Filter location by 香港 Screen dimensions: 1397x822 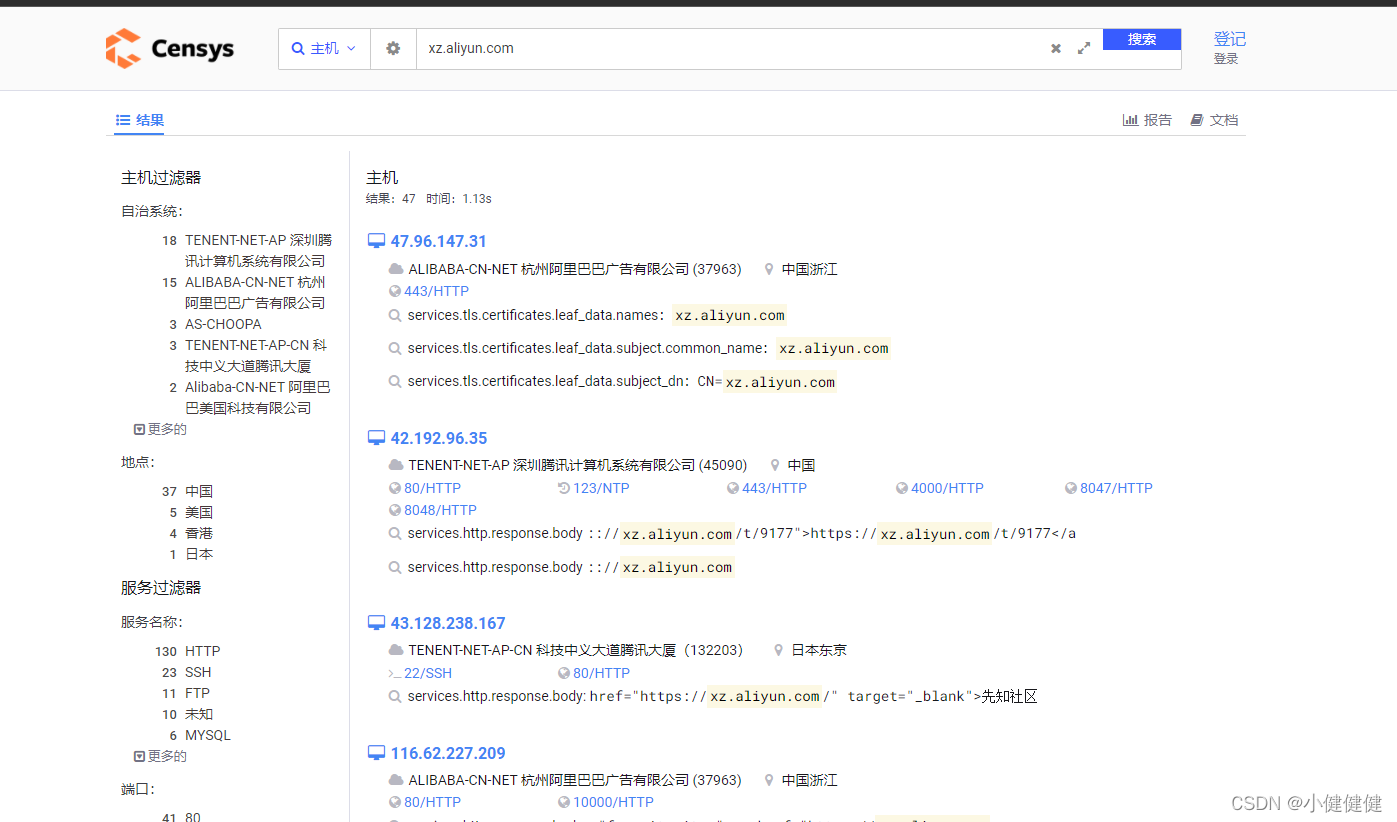pos(199,533)
